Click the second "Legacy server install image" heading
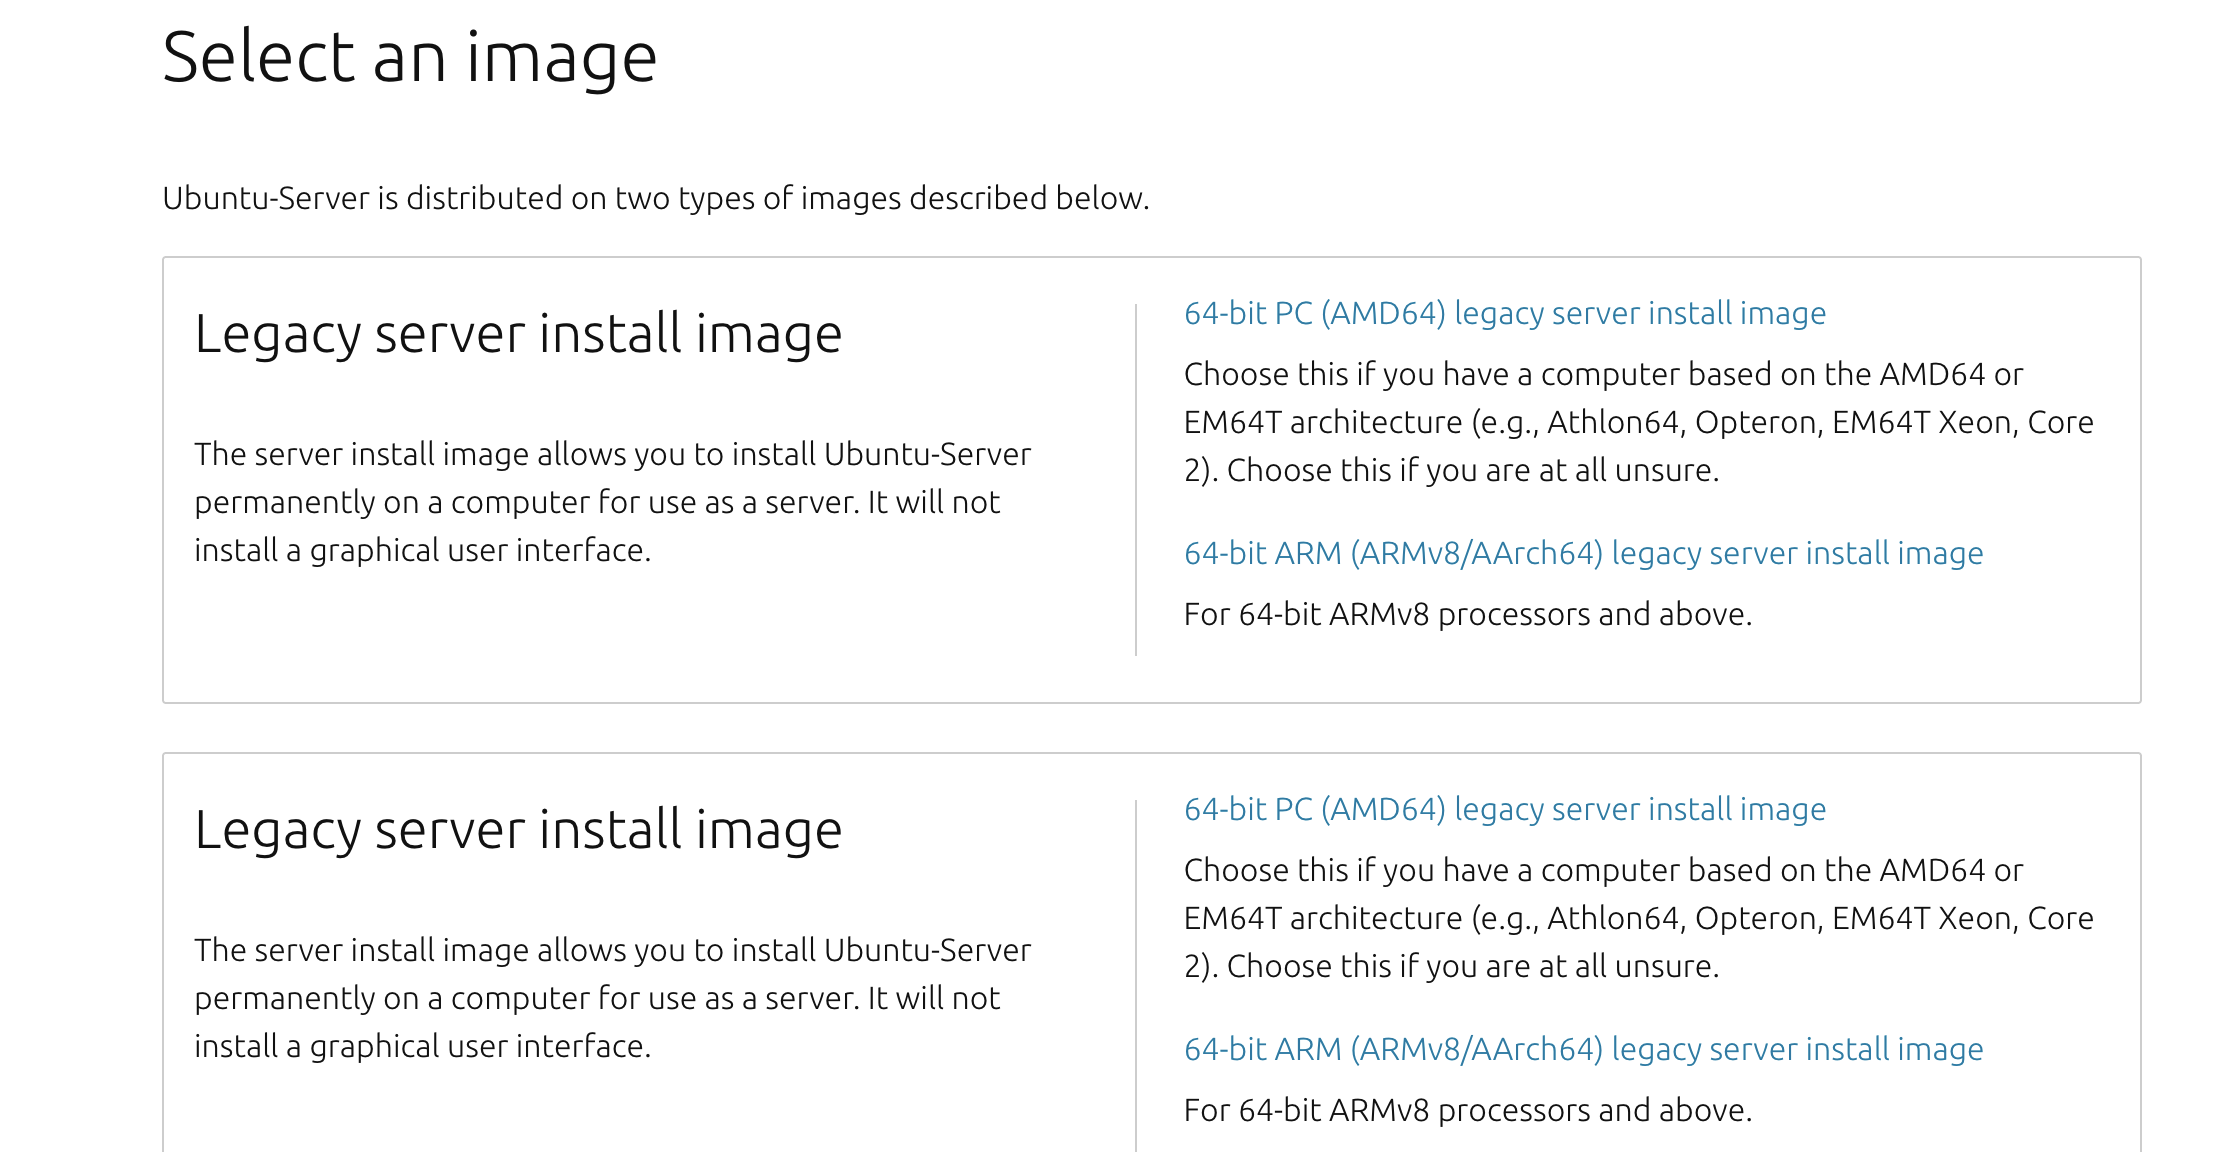Screen dimensions: 2226x1152 (x=518, y=830)
